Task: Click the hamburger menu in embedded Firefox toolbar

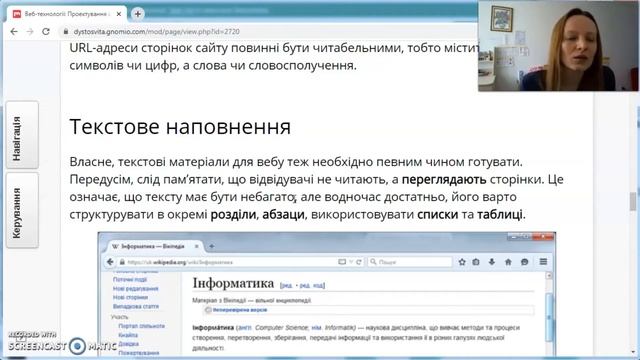Action: click(543, 262)
